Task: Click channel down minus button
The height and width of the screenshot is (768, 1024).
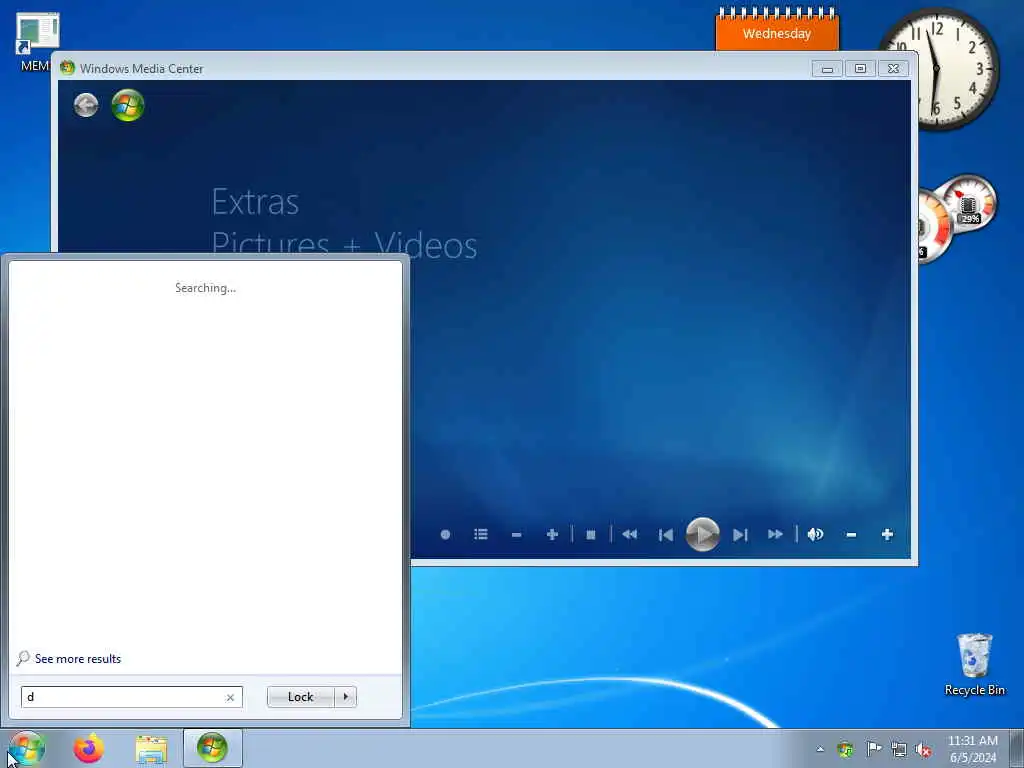Action: 517,535
